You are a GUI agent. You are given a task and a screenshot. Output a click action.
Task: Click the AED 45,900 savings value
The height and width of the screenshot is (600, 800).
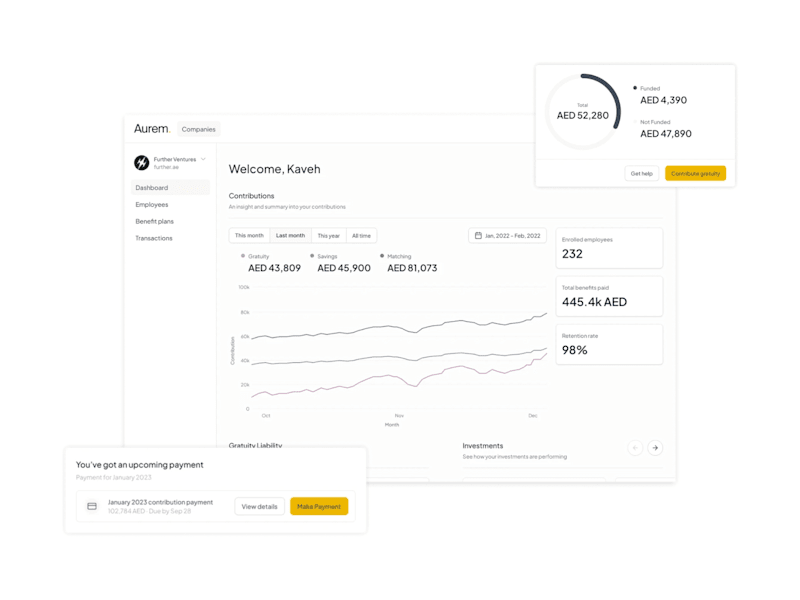344,268
